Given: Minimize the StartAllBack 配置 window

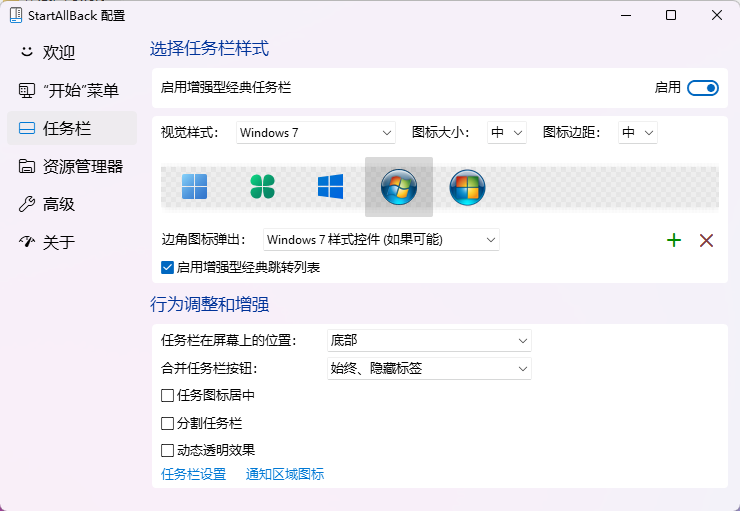Looking at the screenshot, I should (626, 15).
